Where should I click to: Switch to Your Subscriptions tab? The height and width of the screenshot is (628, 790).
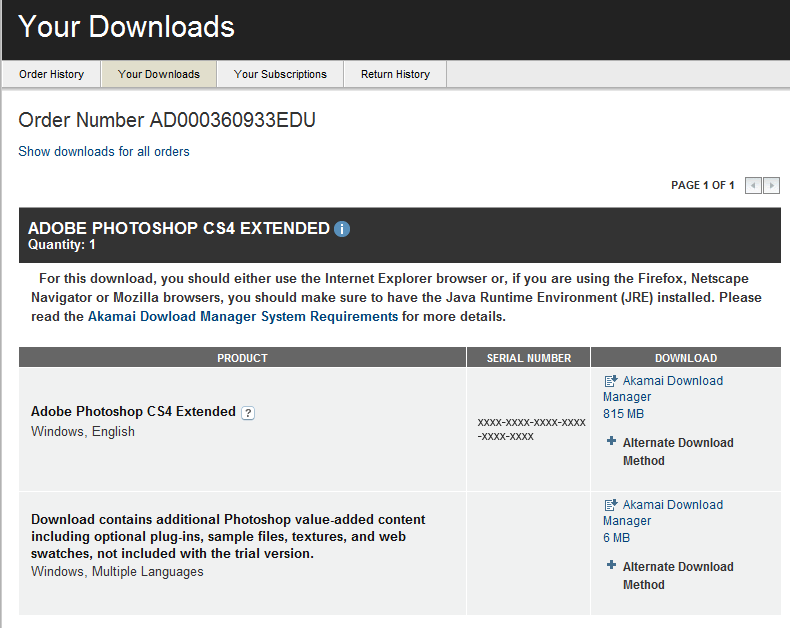point(280,74)
